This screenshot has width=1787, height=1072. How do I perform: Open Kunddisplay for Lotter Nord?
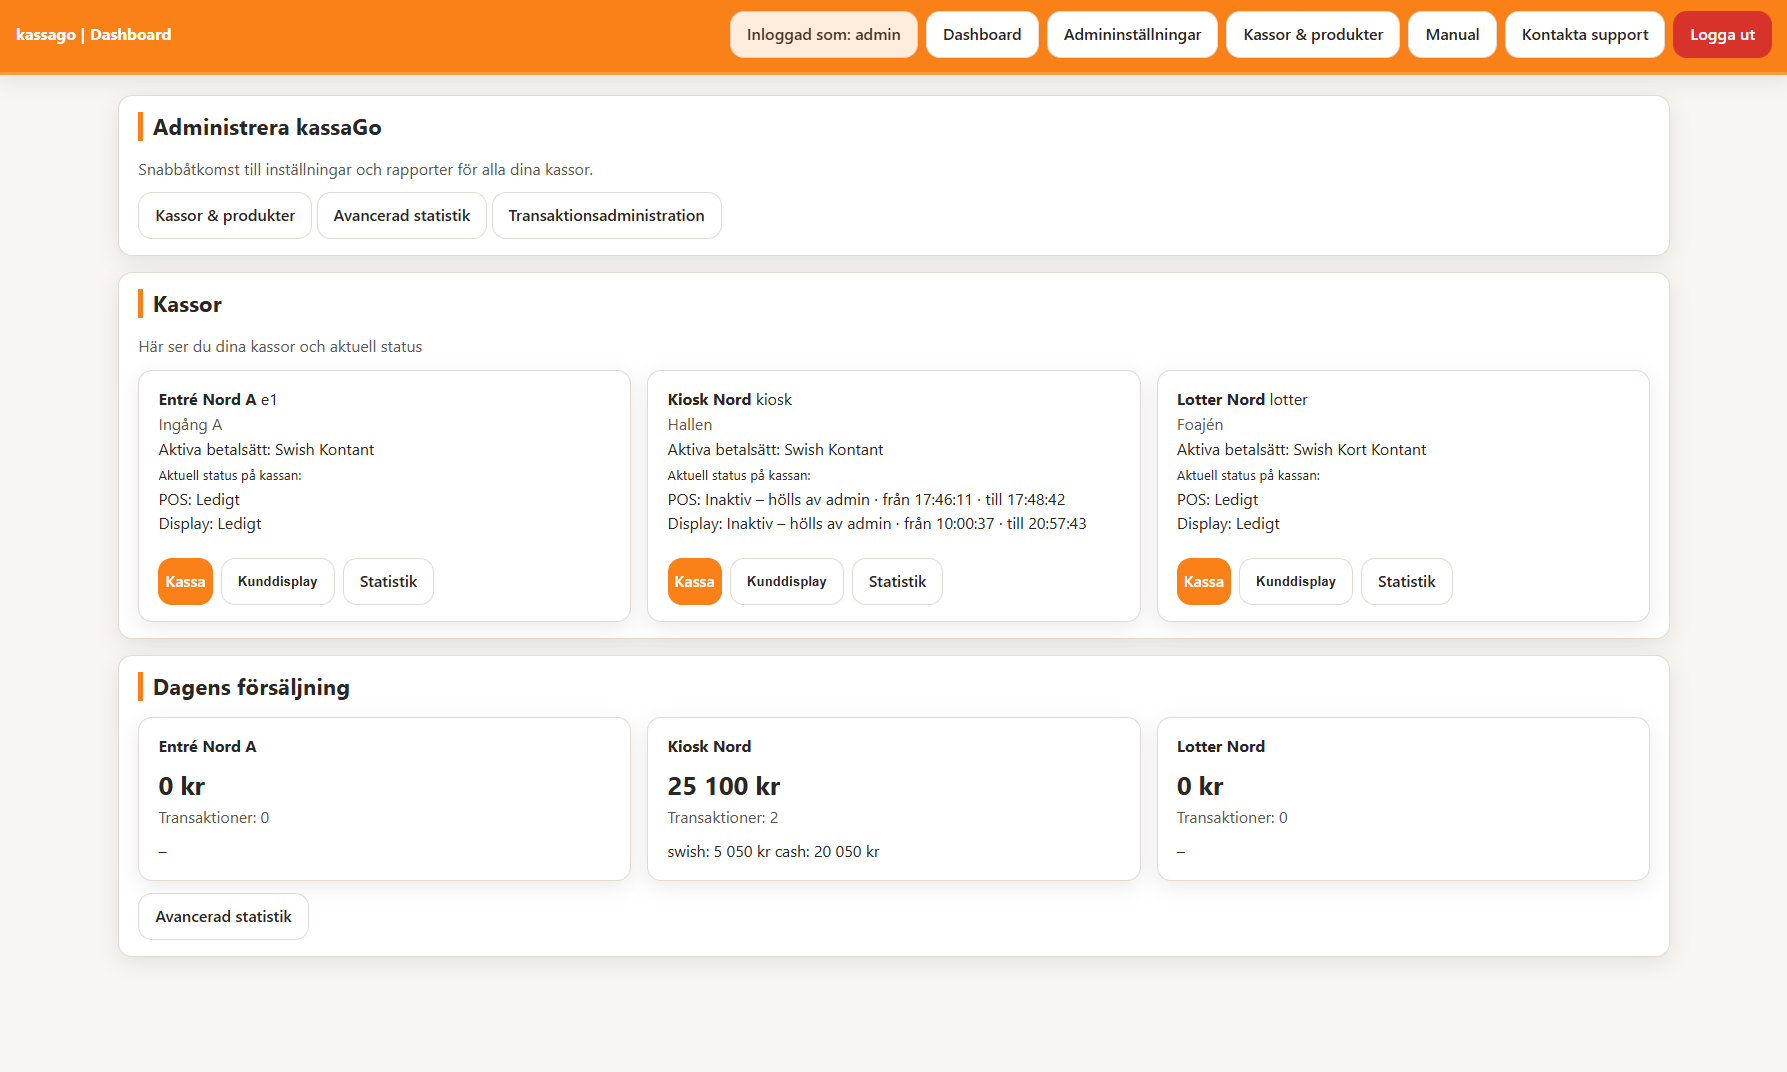click(x=1295, y=582)
